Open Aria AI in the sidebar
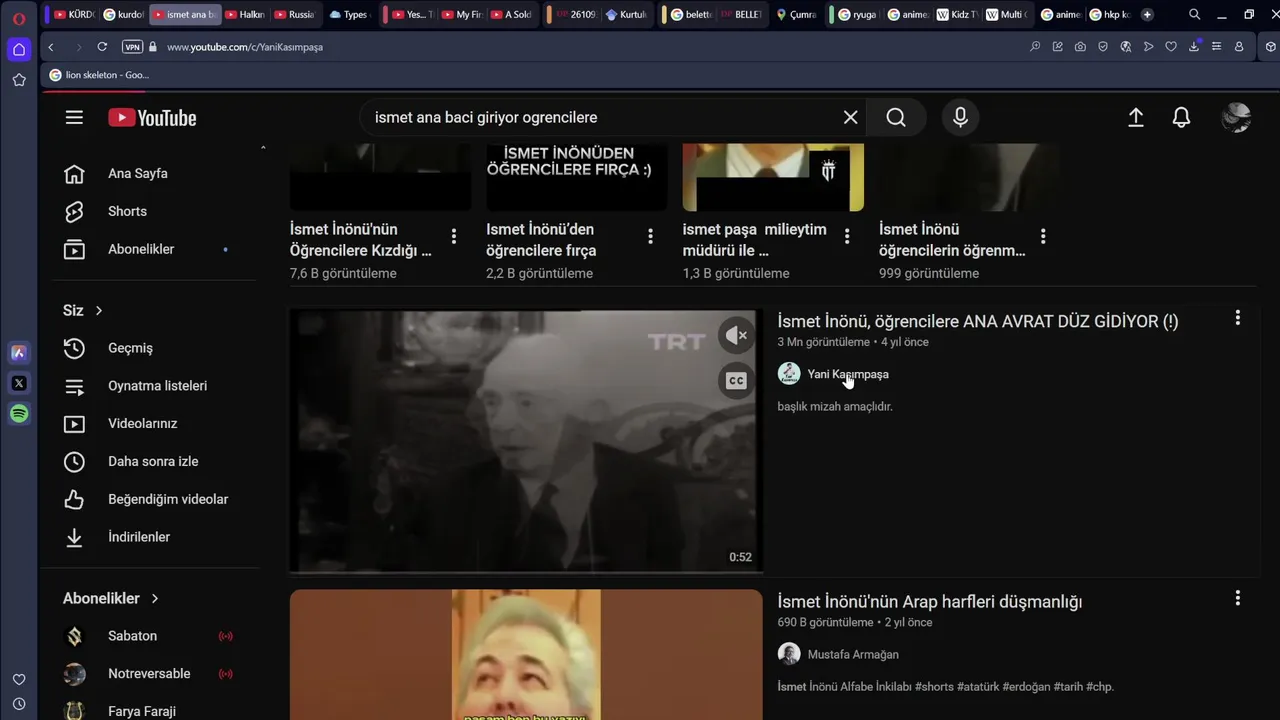Screen dimensions: 1280x720 click(x=19, y=352)
